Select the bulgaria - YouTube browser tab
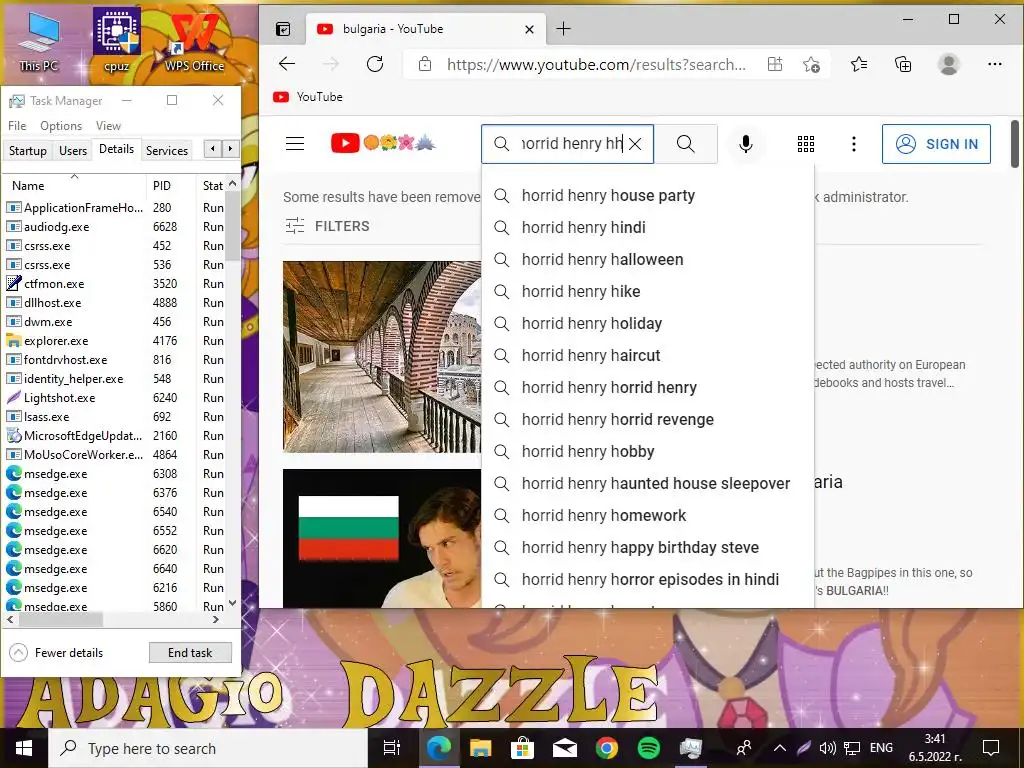 point(424,29)
